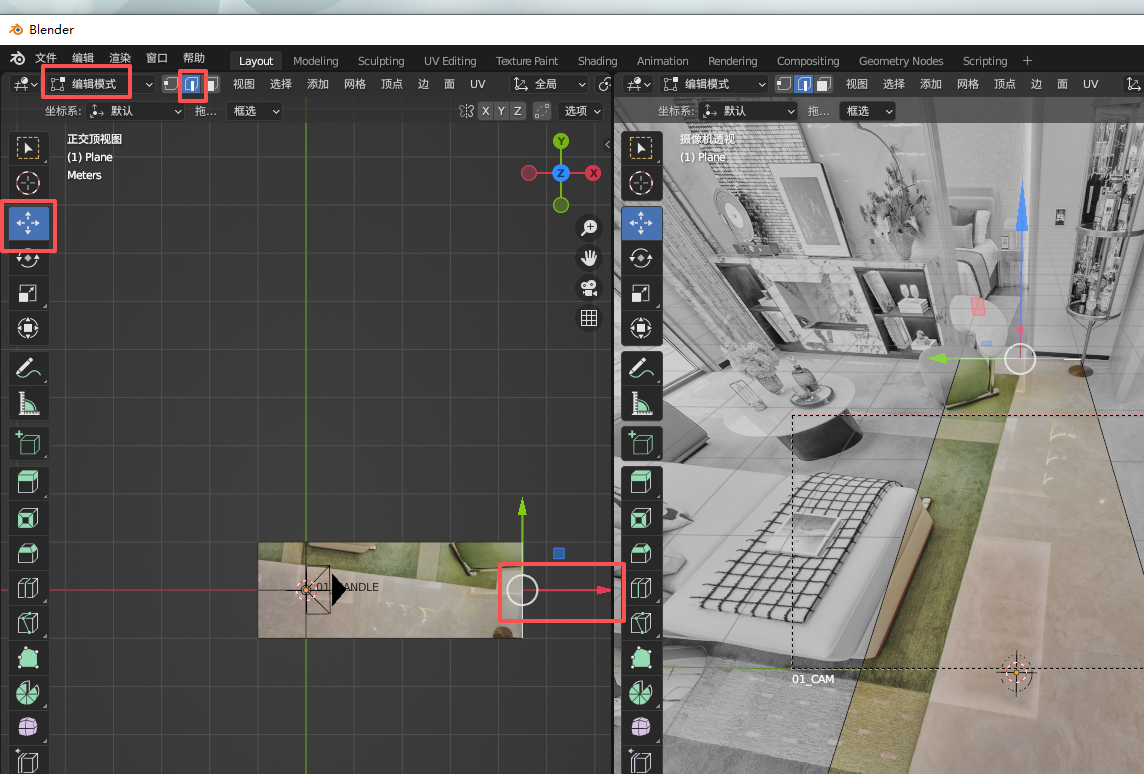
Task: Open the 文件 menu
Action: click(46, 59)
